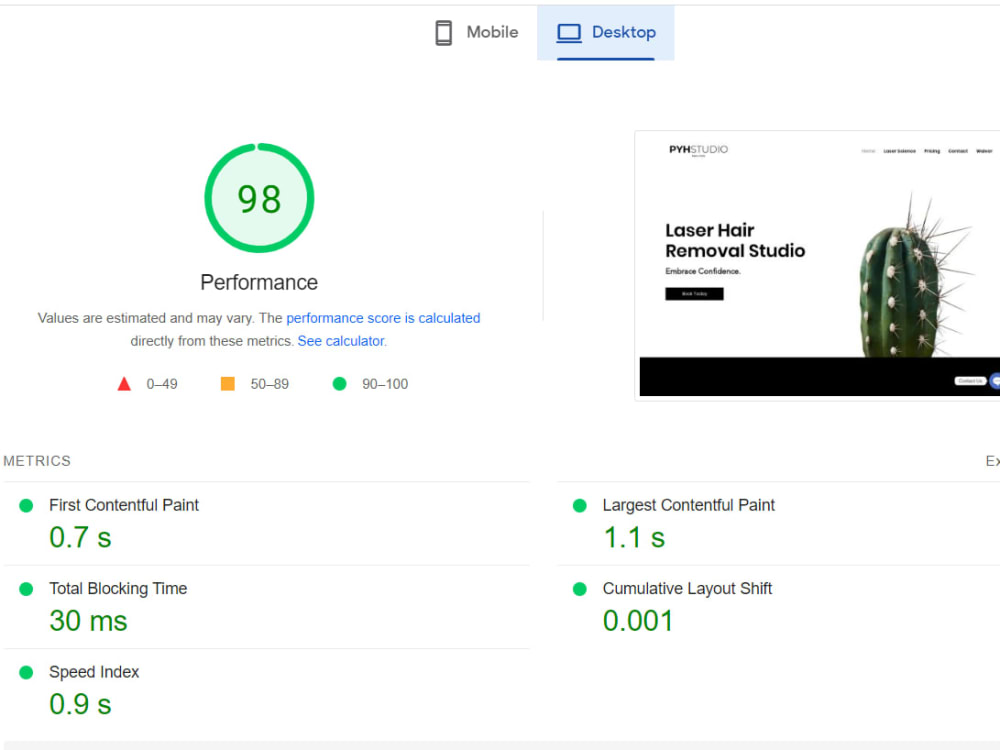Select the Total Blocking Time label

[118, 589]
